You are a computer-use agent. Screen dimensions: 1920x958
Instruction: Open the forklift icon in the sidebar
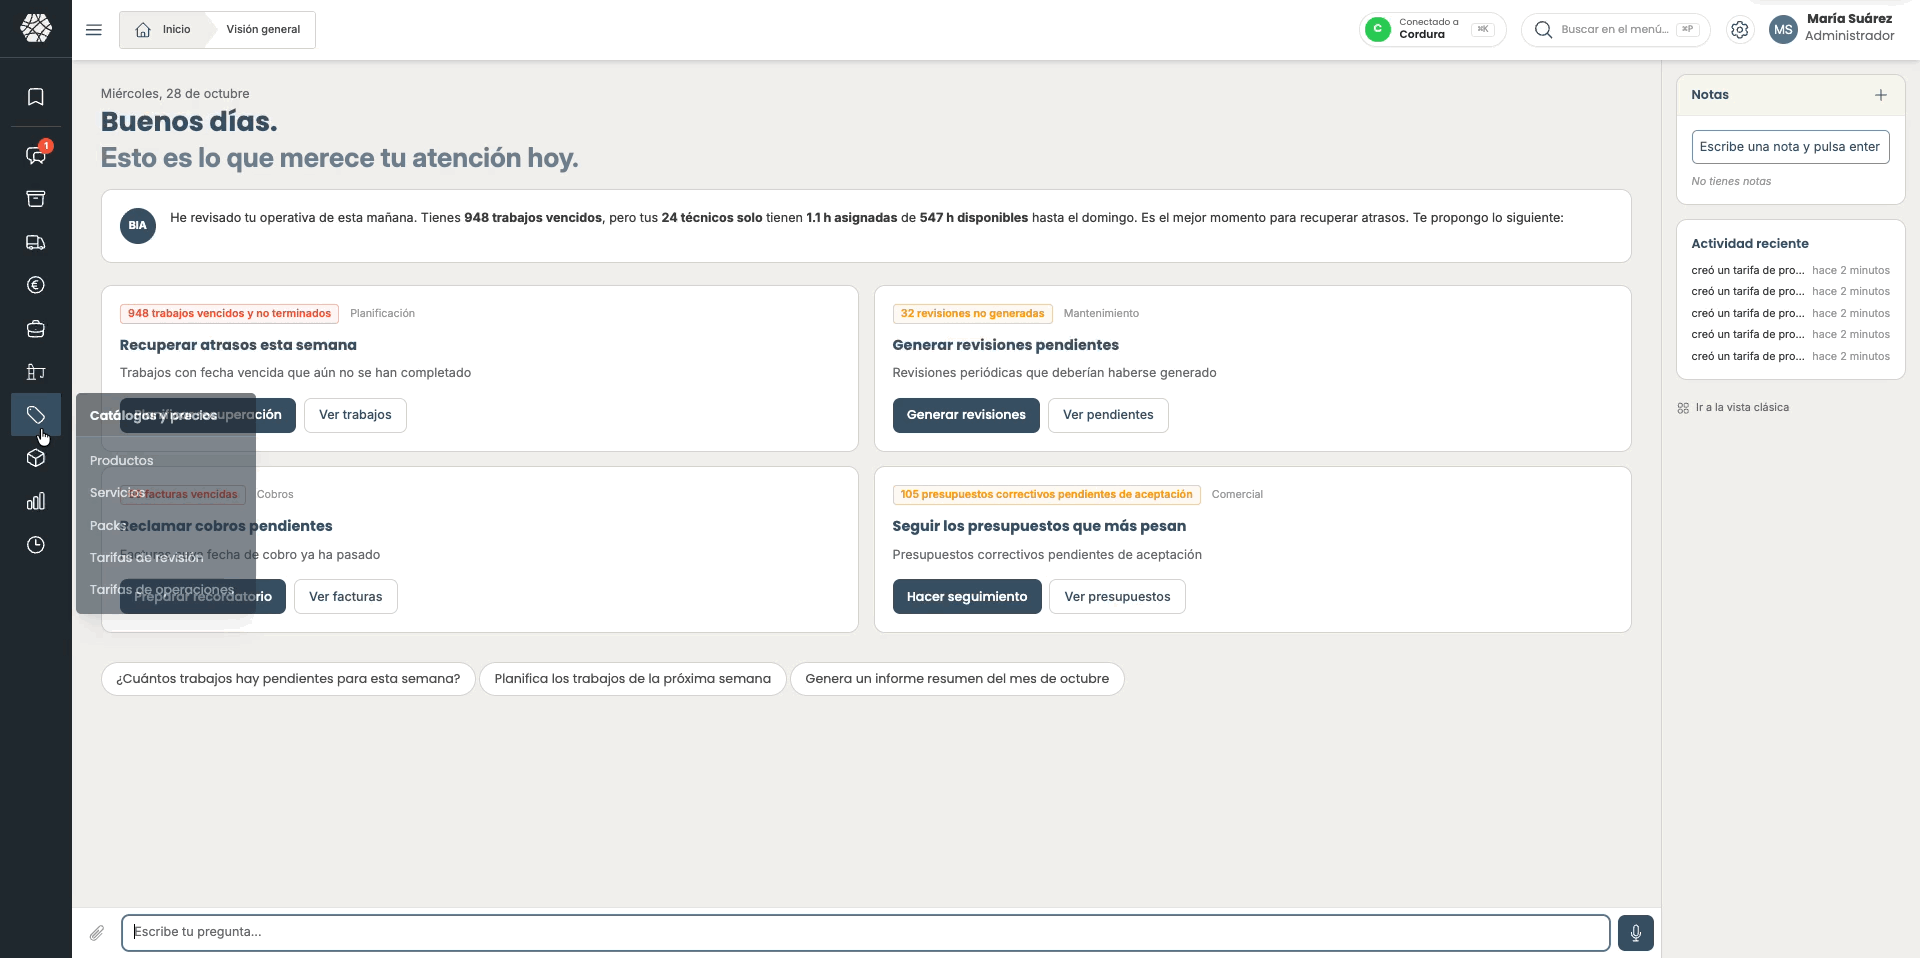[x=36, y=372]
